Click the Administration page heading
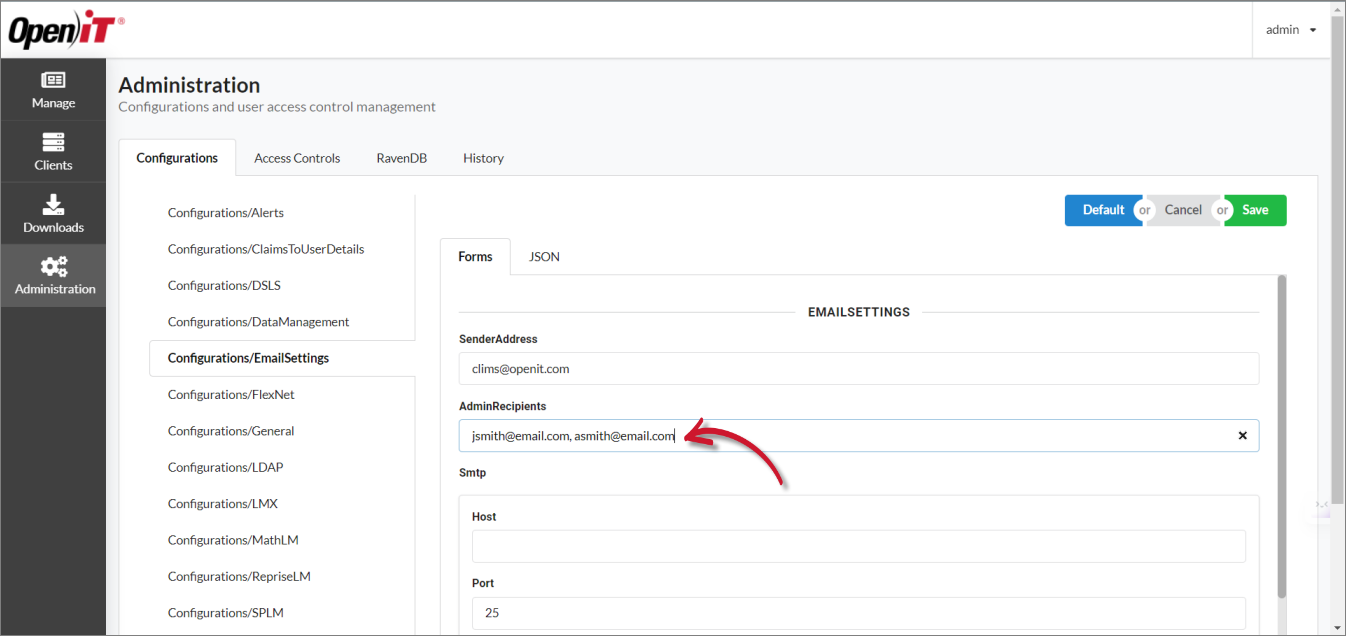The image size is (1346, 636). [x=189, y=85]
